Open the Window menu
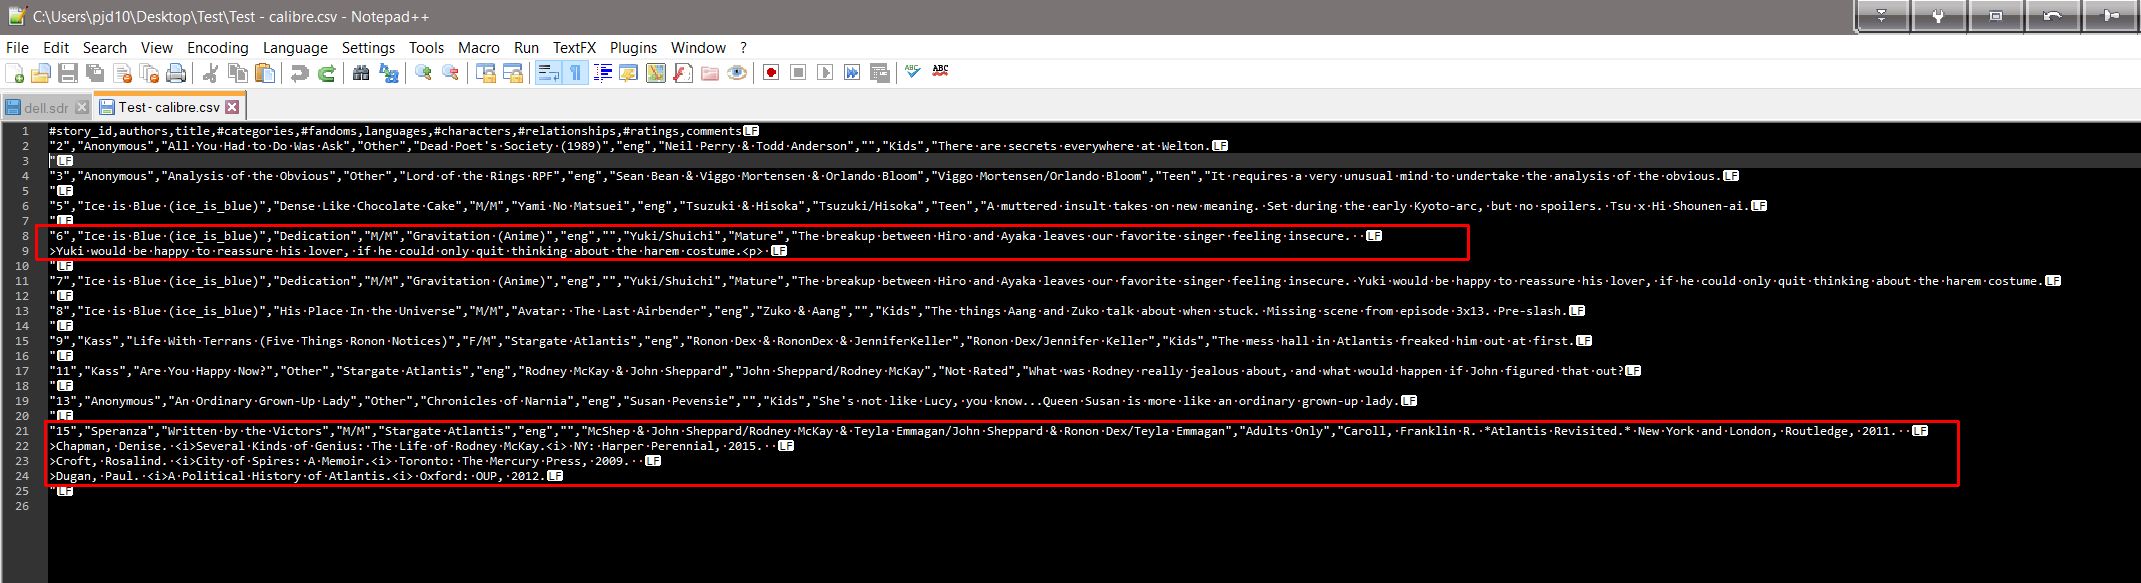Image resolution: width=2141 pixels, height=583 pixels. coord(698,47)
